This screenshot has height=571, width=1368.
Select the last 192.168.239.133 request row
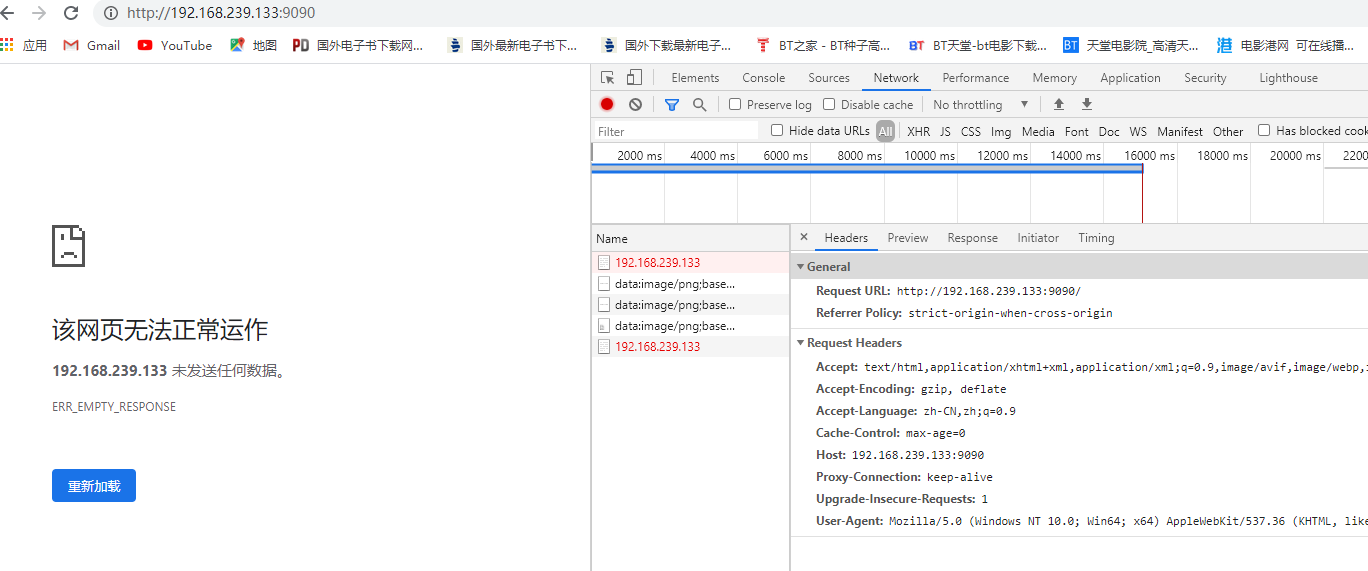[x=690, y=346]
